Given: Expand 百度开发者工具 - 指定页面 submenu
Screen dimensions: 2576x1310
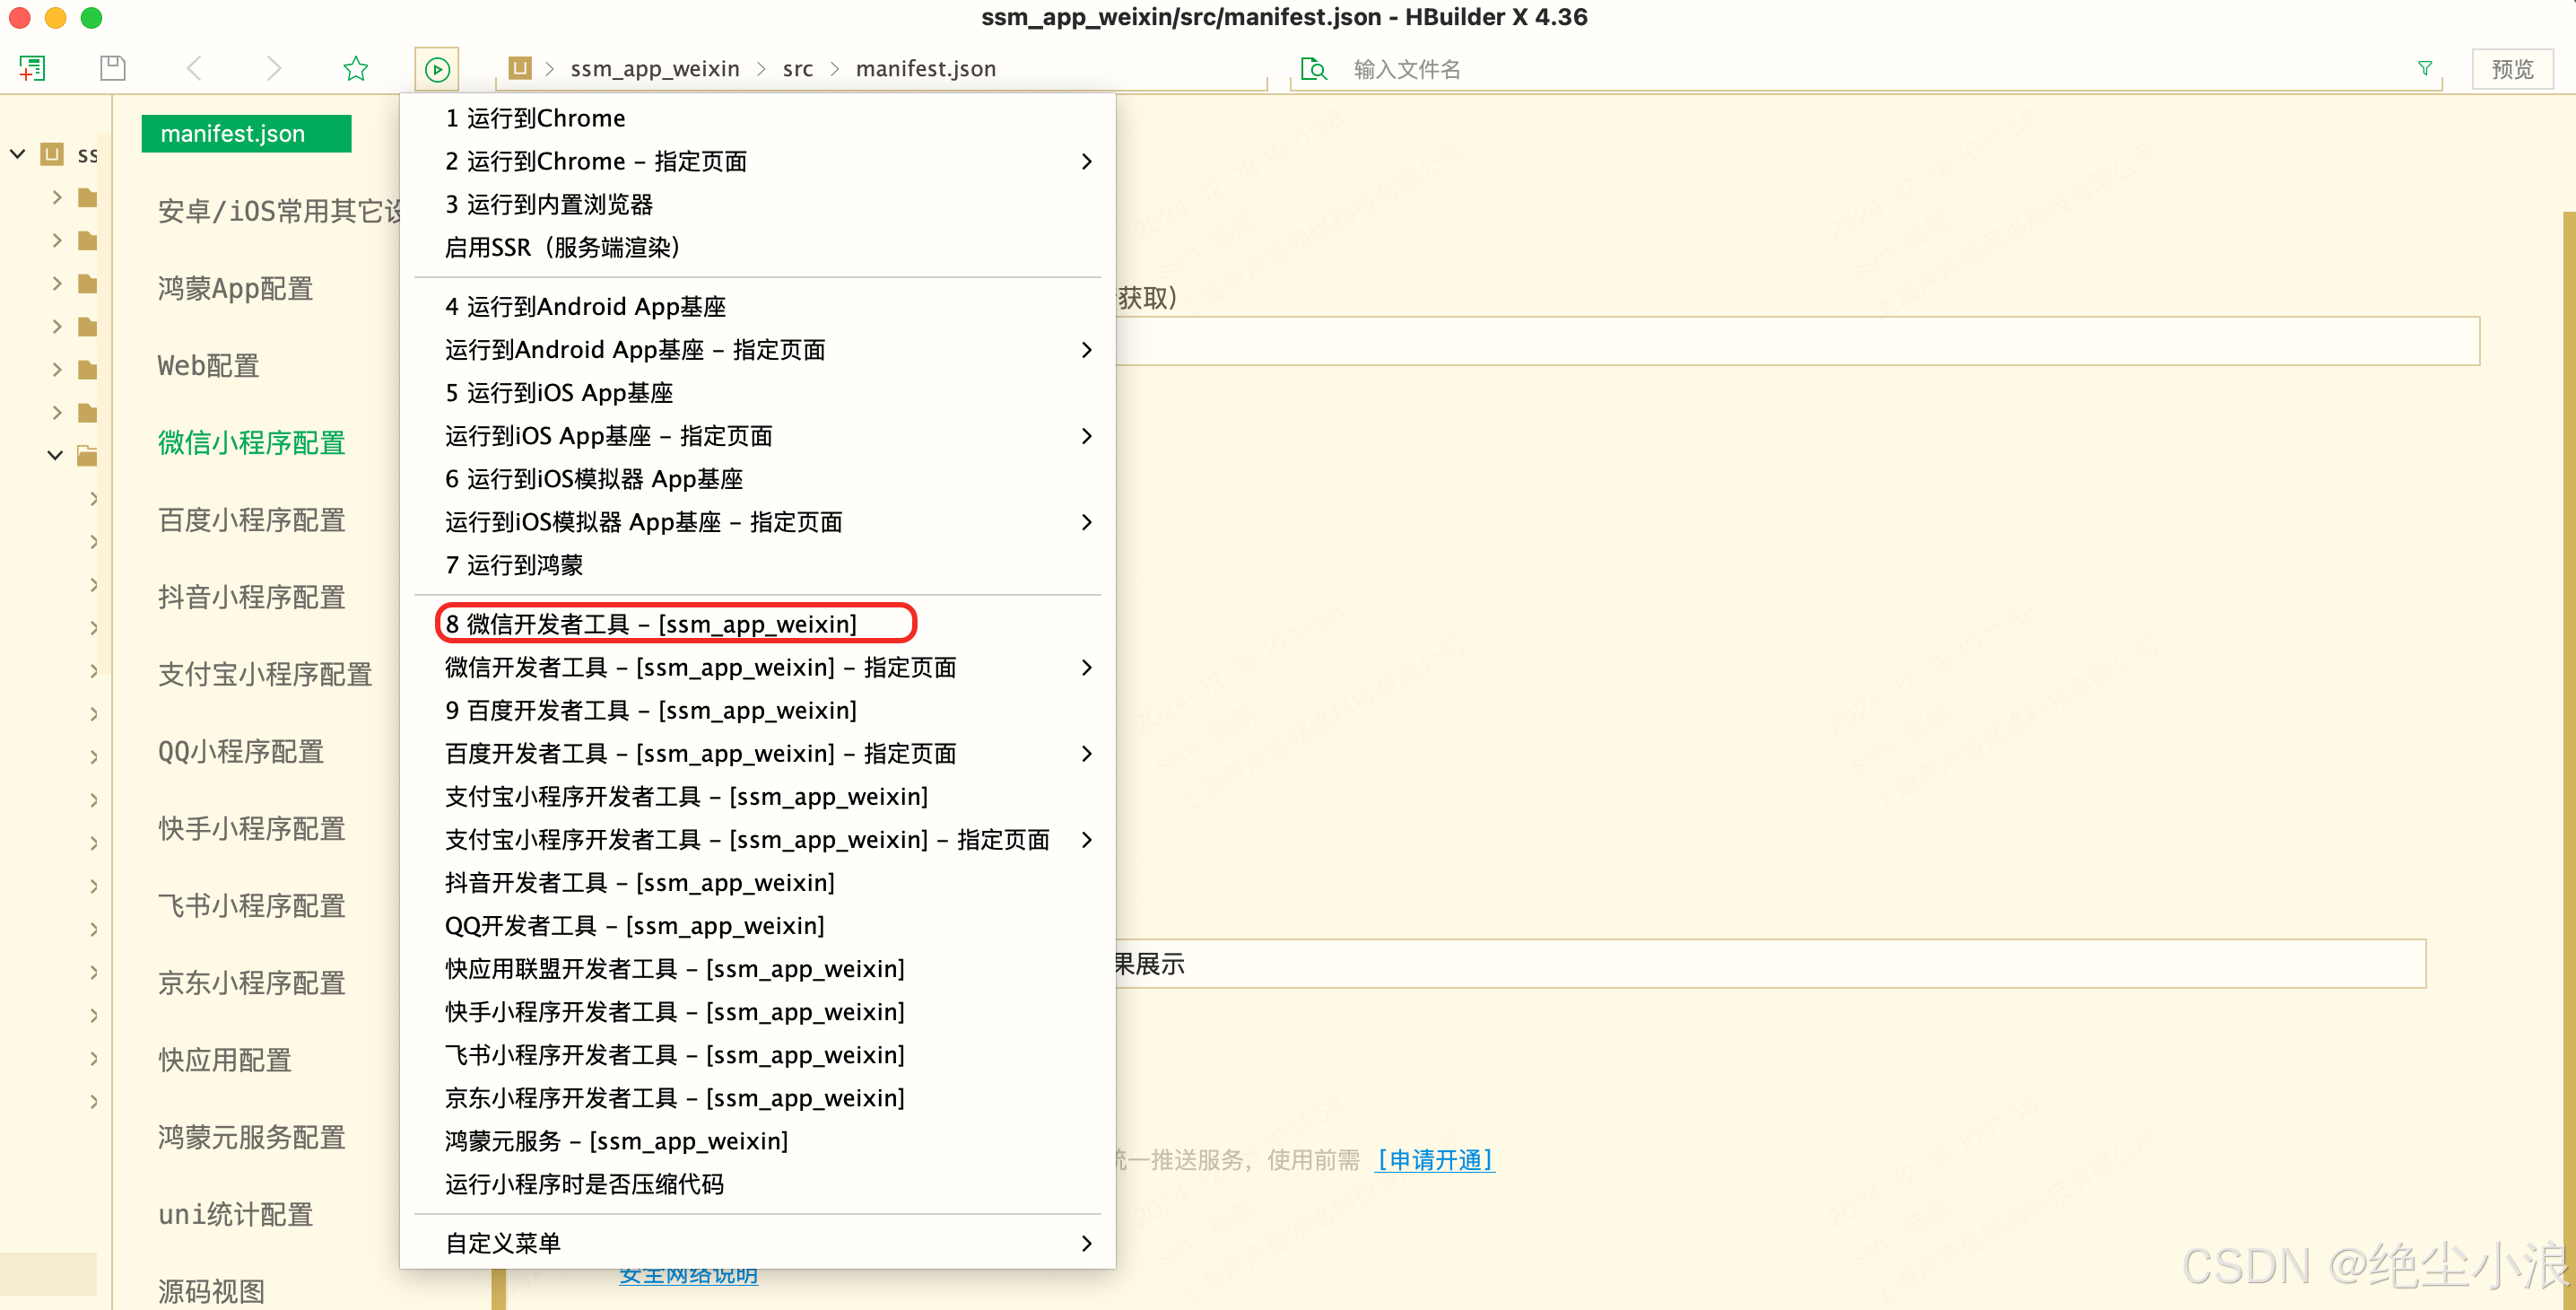Looking at the screenshot, I should pyautogui.click(x=758, y=753).
